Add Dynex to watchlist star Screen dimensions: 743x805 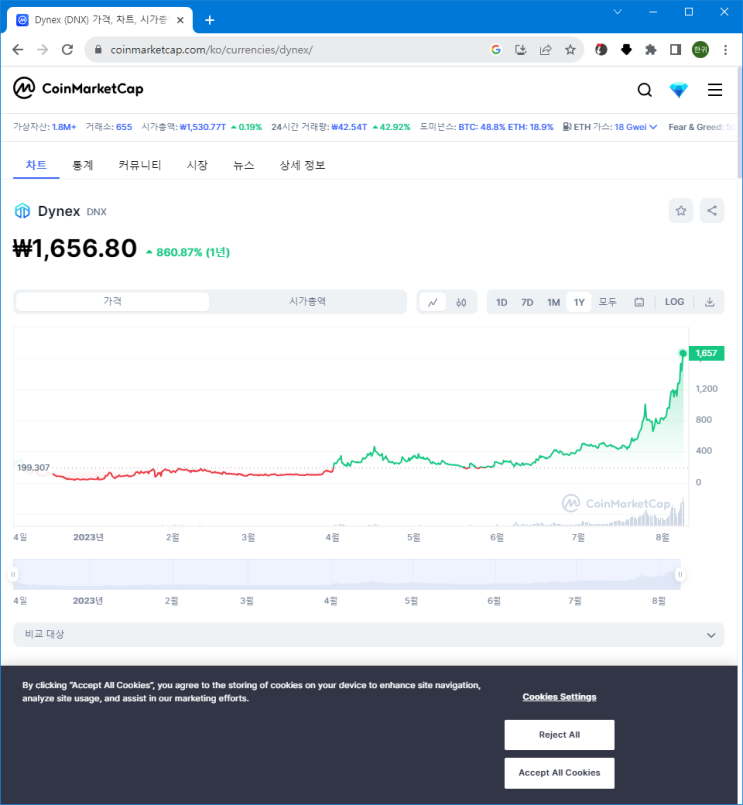[681, 210]
